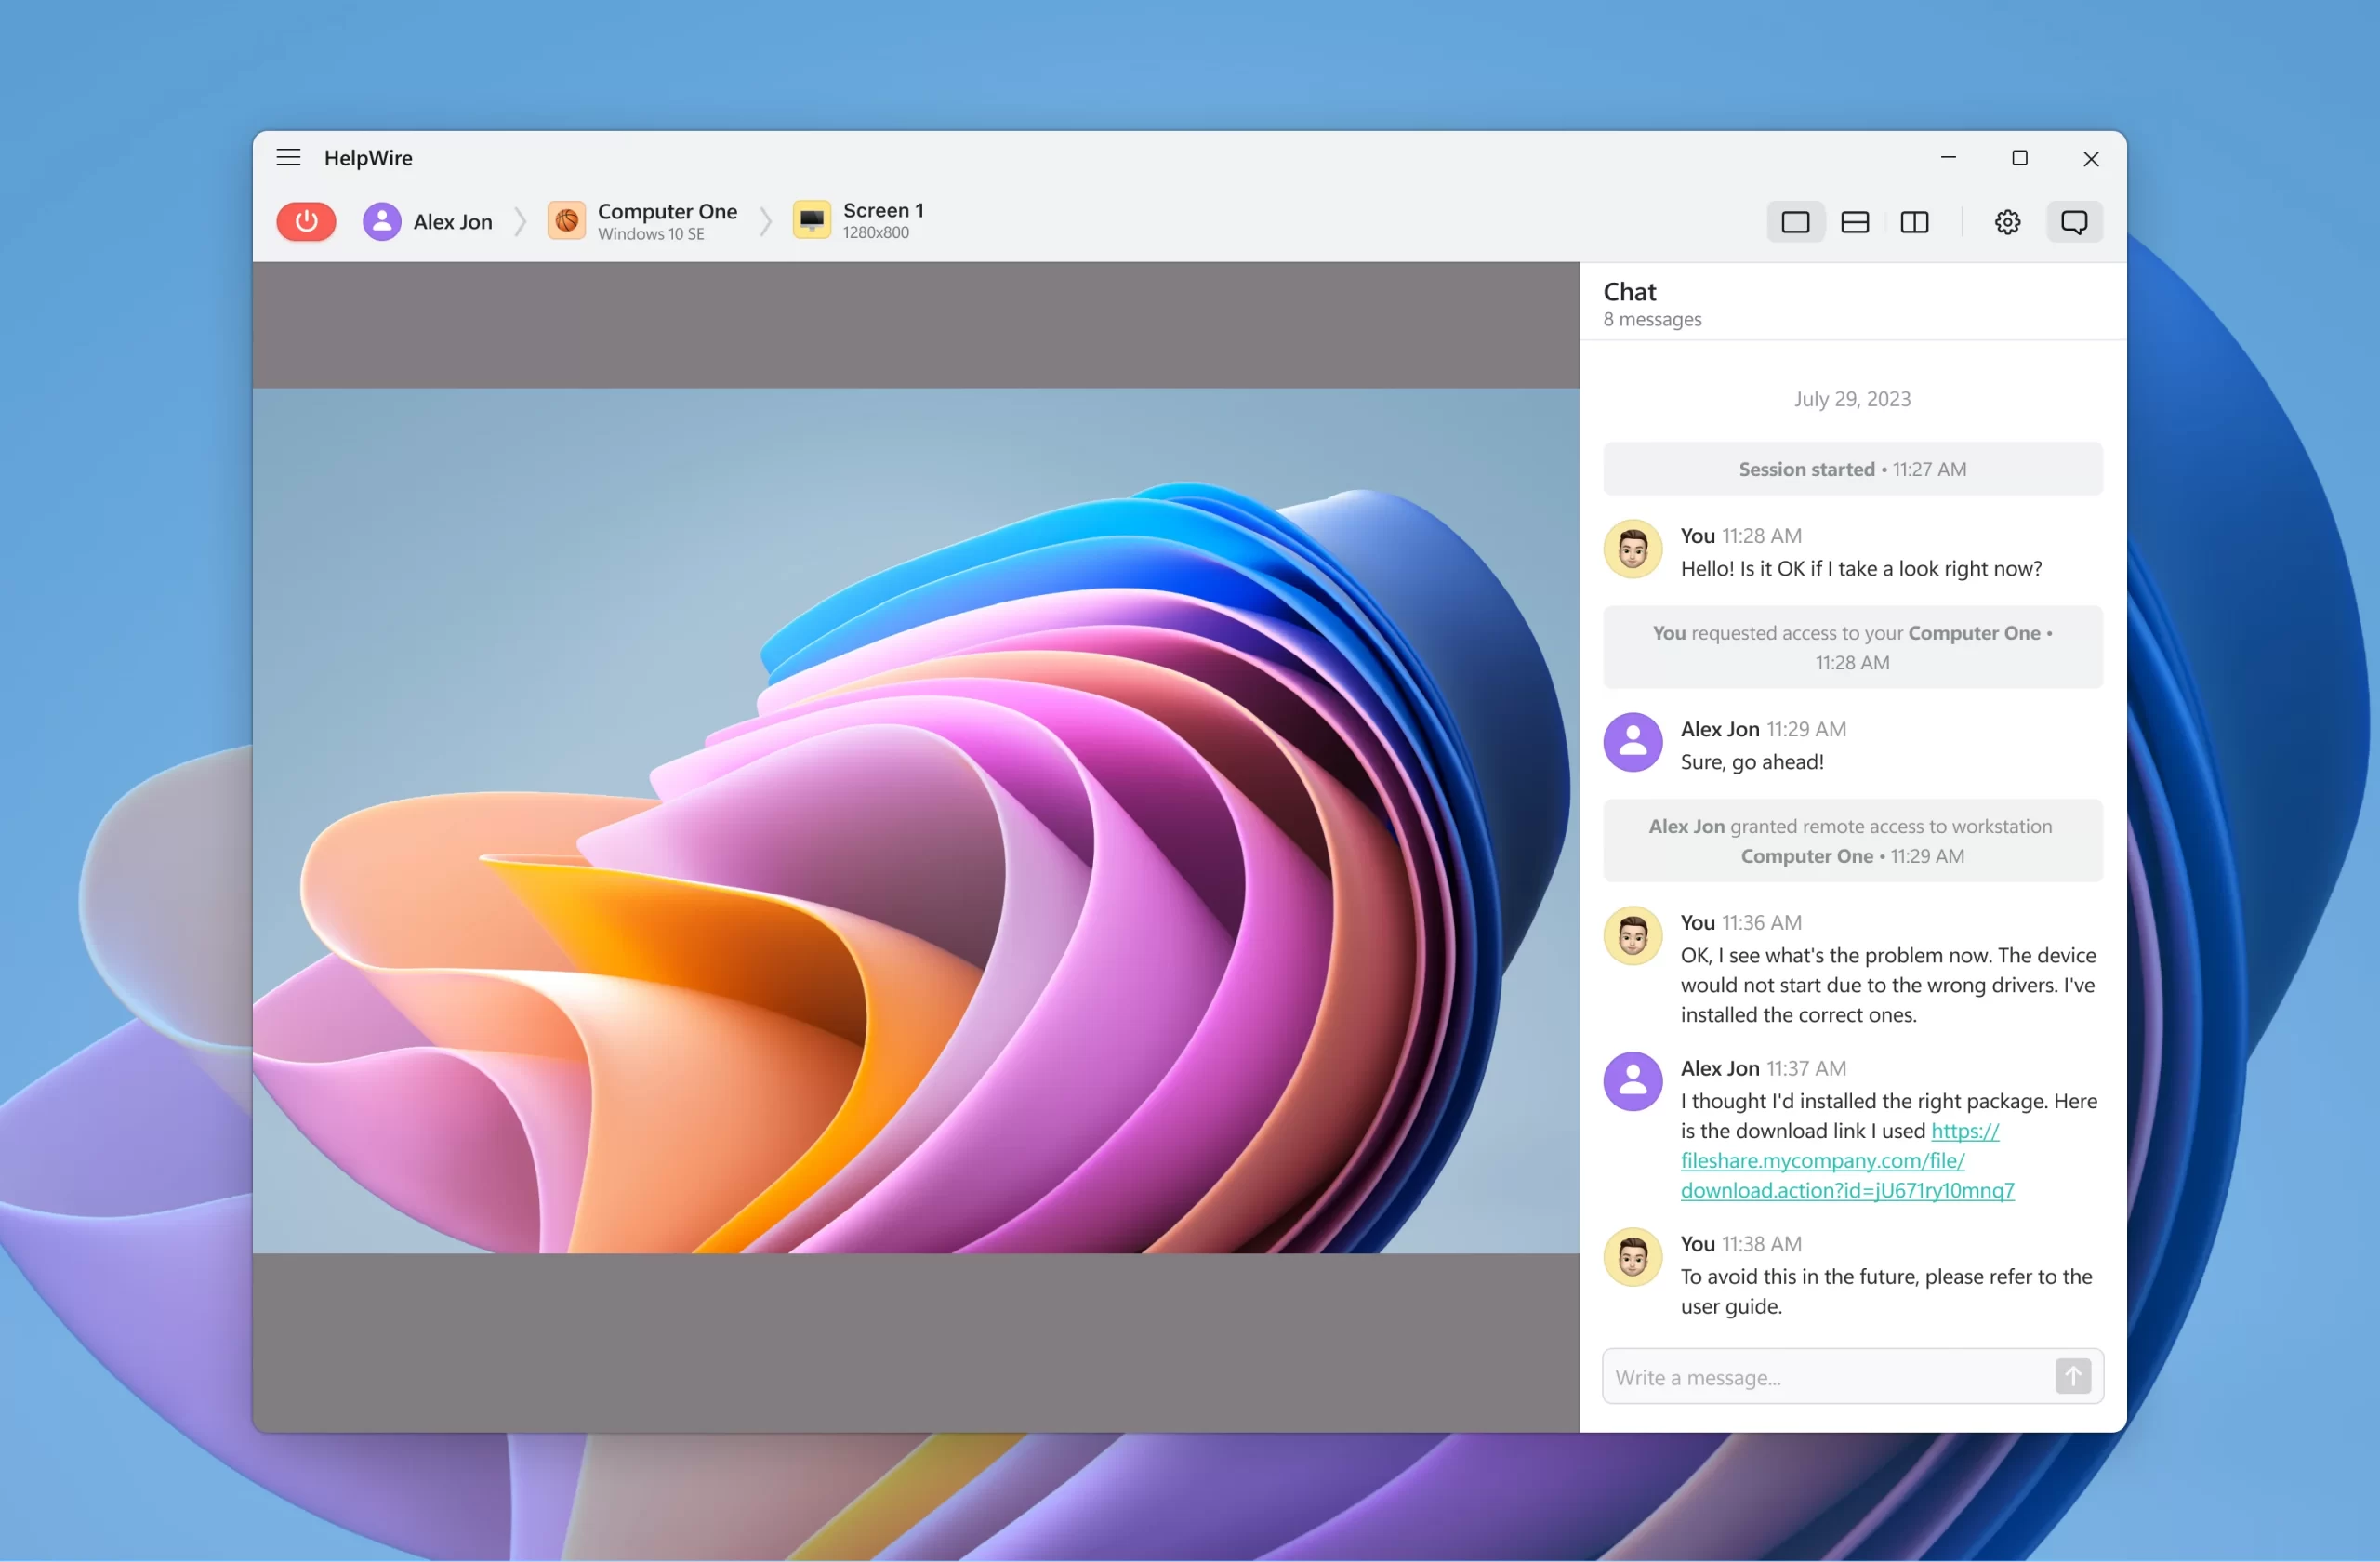Click 'You requested access' notice
Screen dimensions: 2380x1562
click(1852, 647)
